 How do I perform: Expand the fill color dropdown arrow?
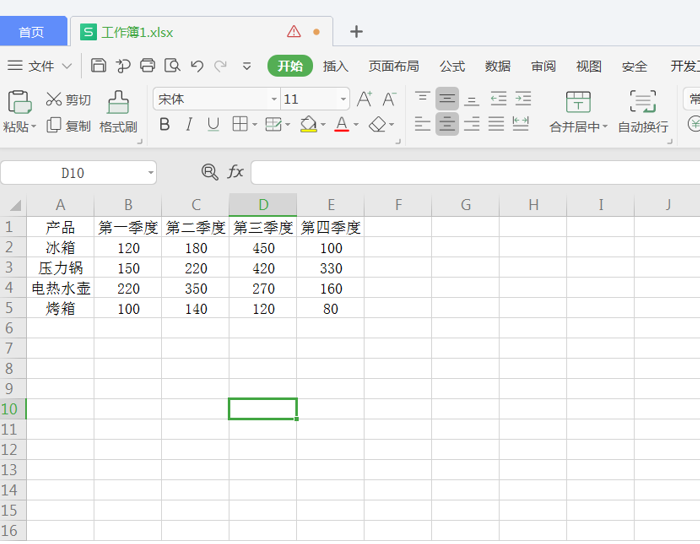[x=323, y=125]
